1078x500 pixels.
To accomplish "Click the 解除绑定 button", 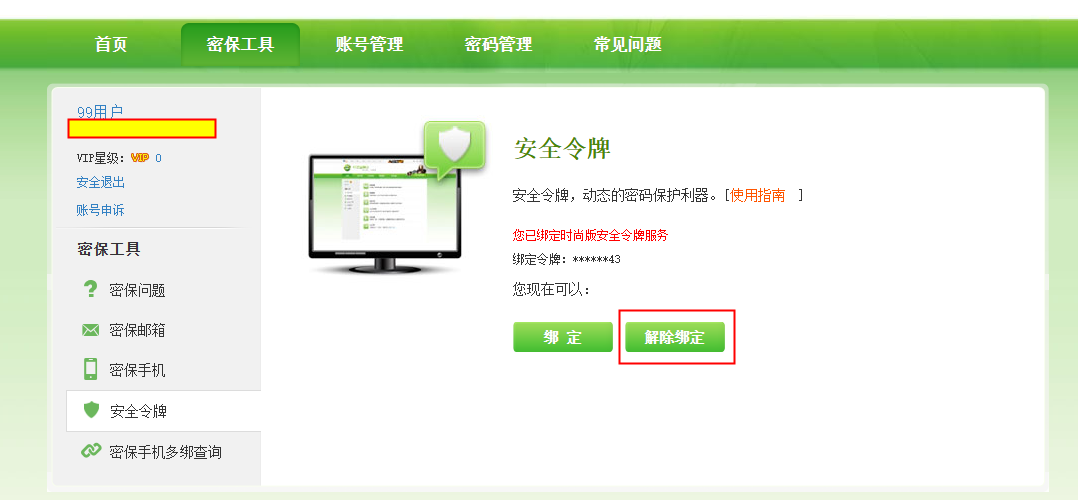I will (x=674, y=337).
